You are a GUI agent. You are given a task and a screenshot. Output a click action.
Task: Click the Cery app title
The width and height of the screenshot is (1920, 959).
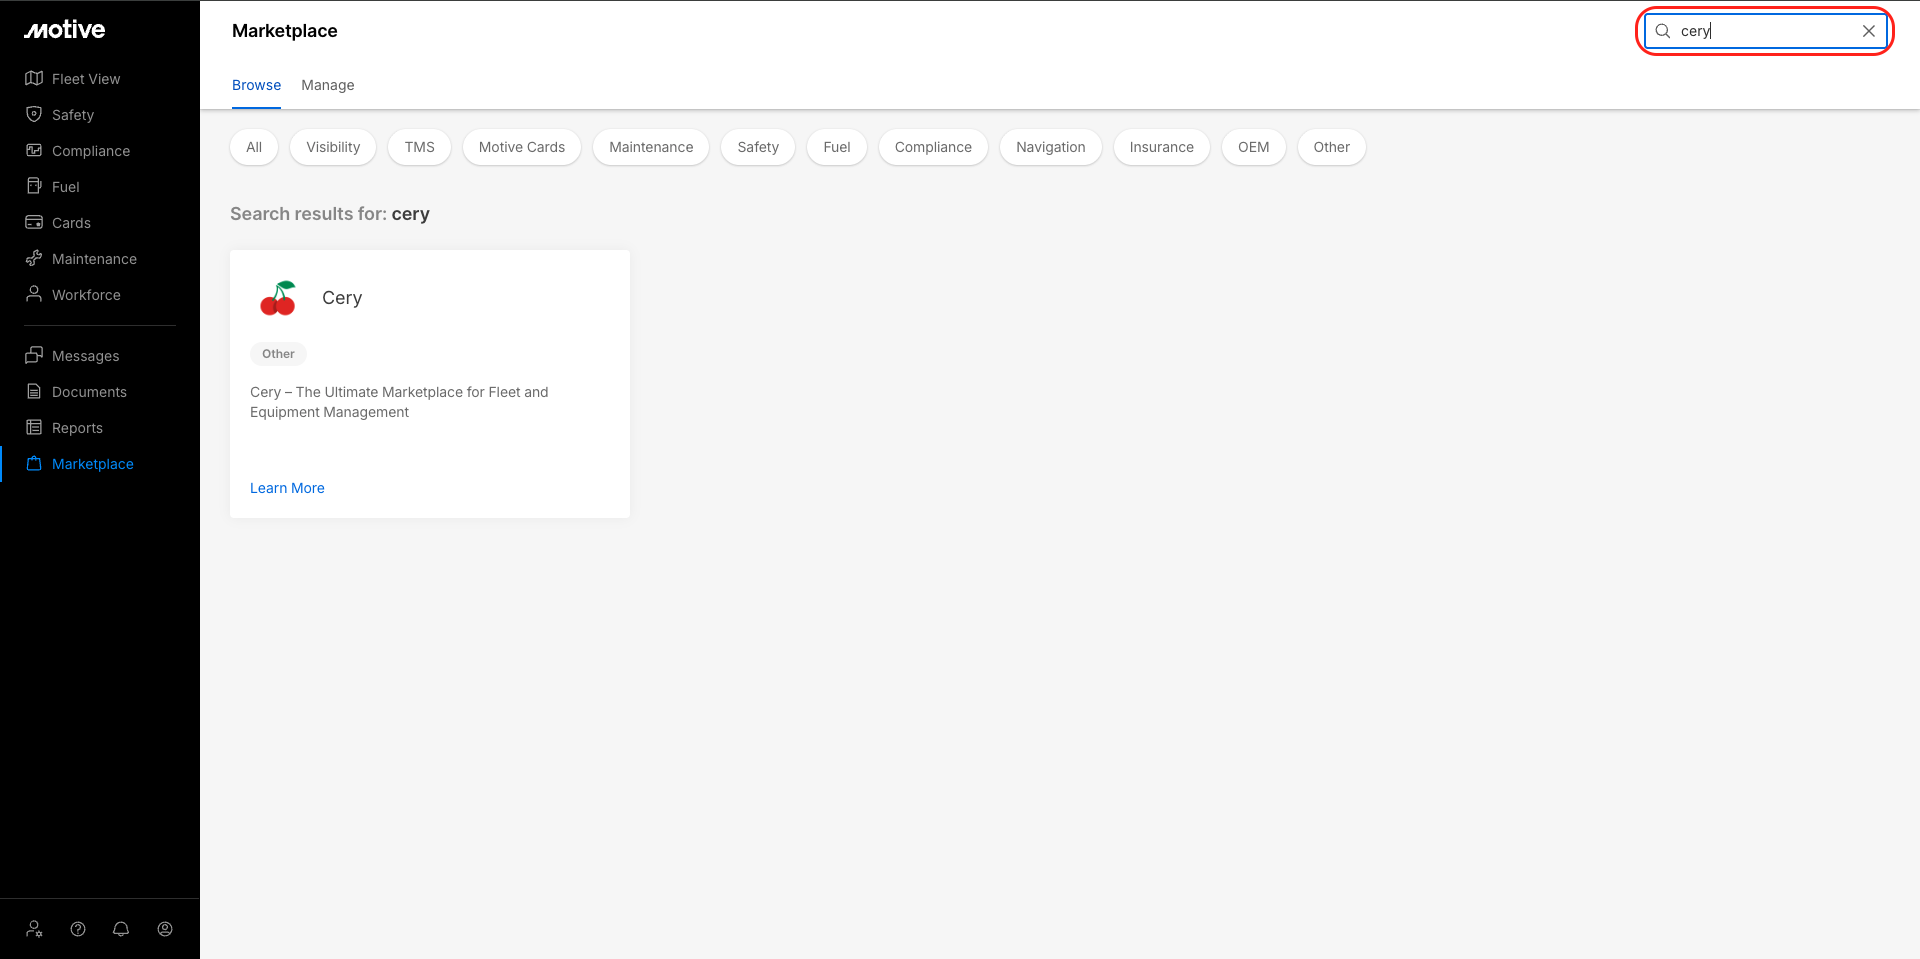tap(342, 298)
